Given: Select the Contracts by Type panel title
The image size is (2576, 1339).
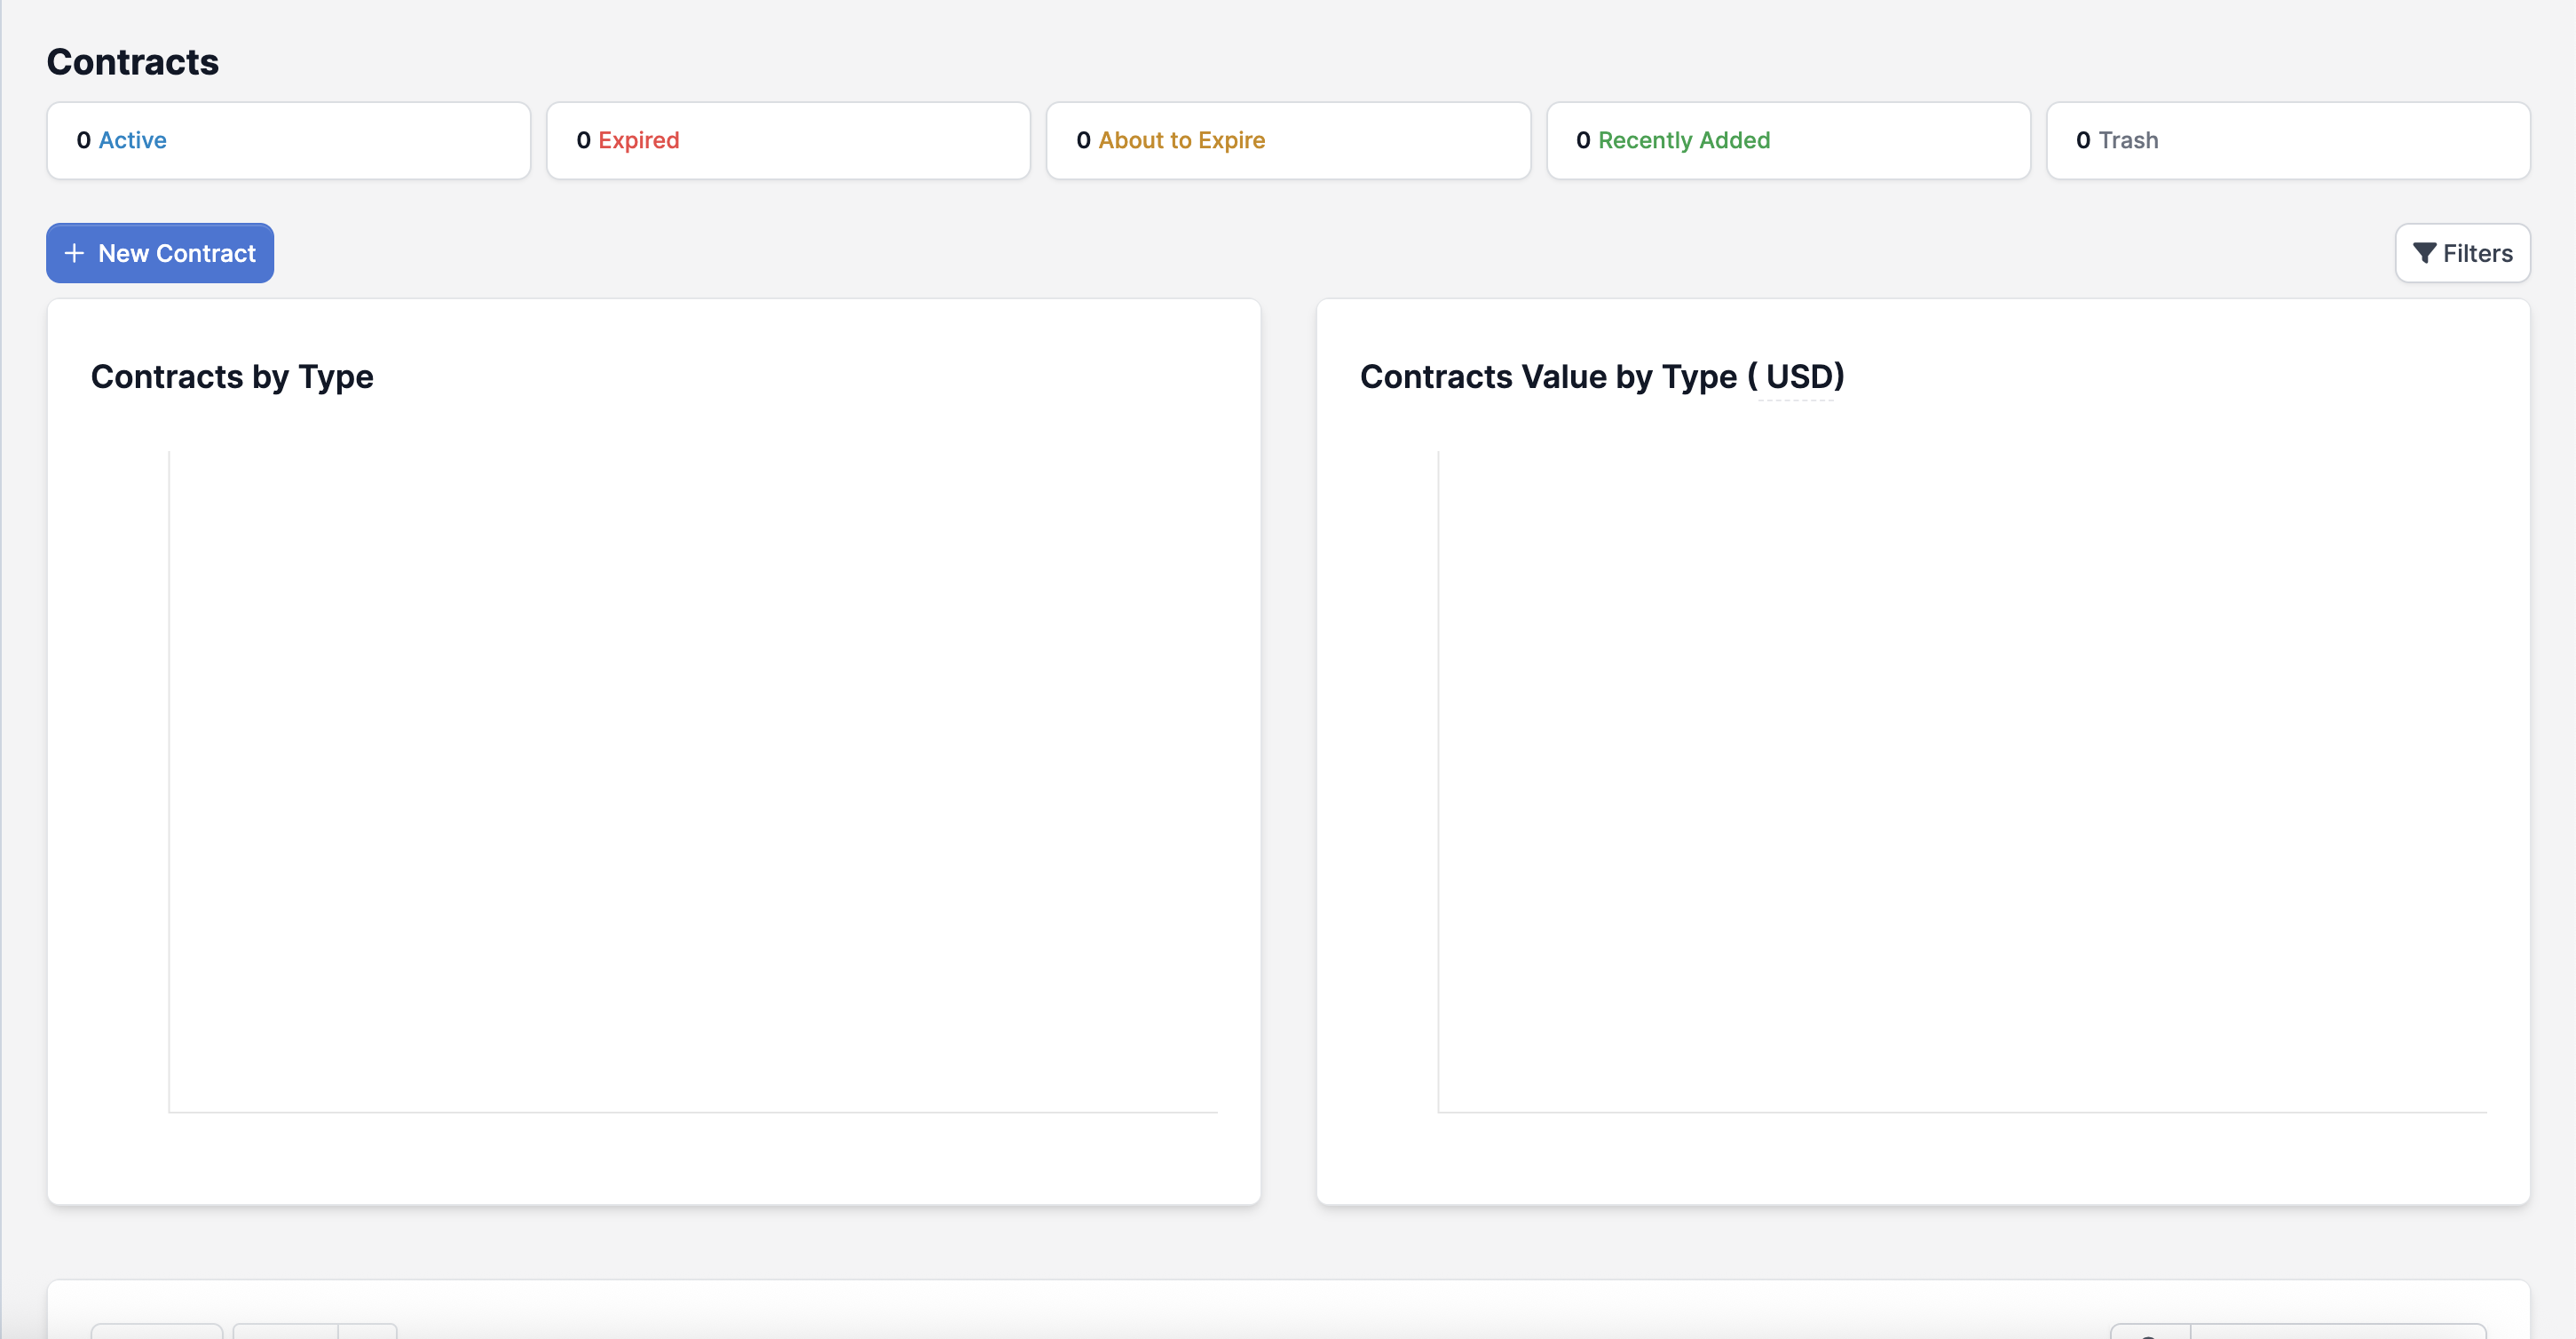Looking at the screenshot, I should (x=232, y=377).
